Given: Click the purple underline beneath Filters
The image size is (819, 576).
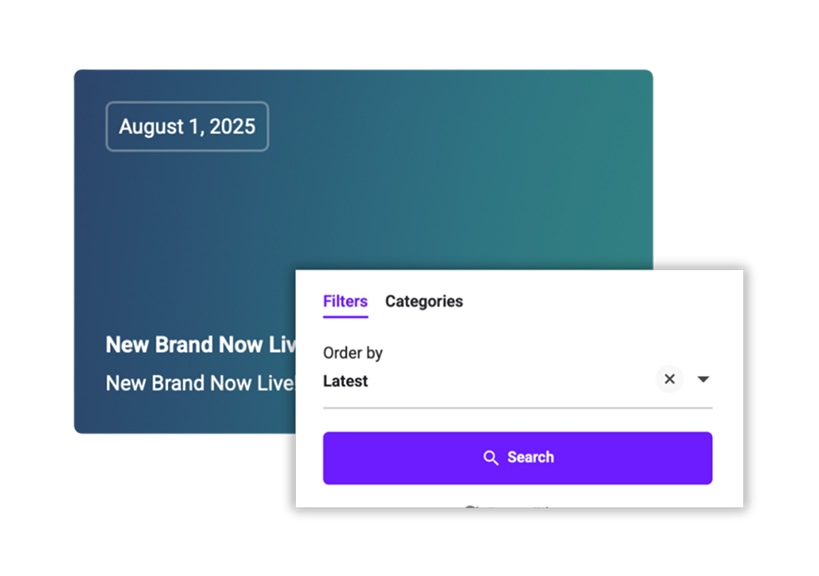Looking at the screenshot, I should (345, 317).
